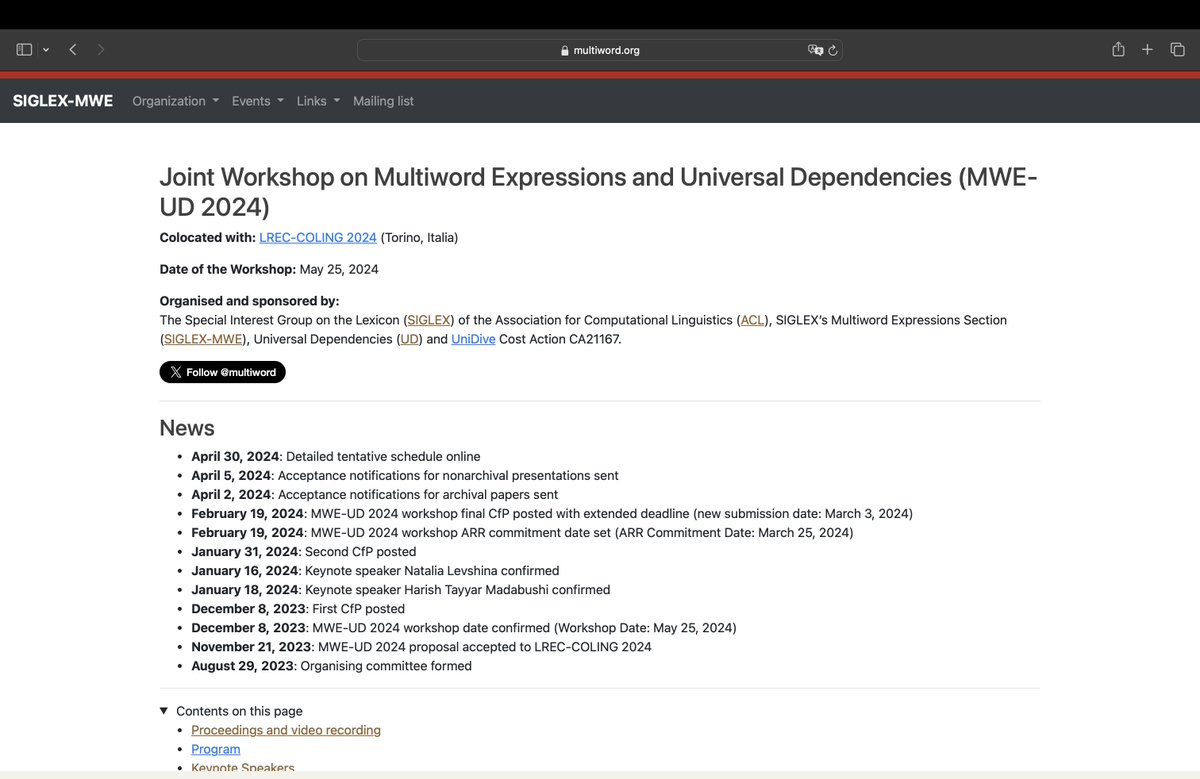The height and width of the screenshot is (779, 1200).
Task: Click 'Keynote speaker Harish Tayyar Madabushi confirmed'
Action: coord(457,589)
